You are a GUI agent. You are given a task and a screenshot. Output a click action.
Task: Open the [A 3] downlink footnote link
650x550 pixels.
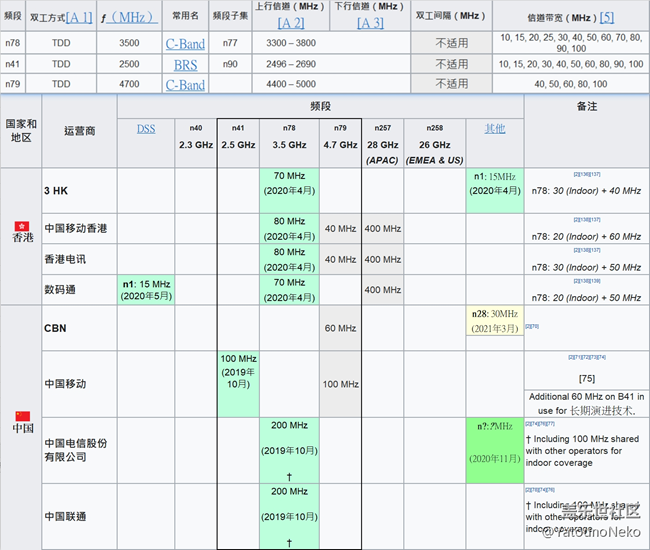point(370,23)
